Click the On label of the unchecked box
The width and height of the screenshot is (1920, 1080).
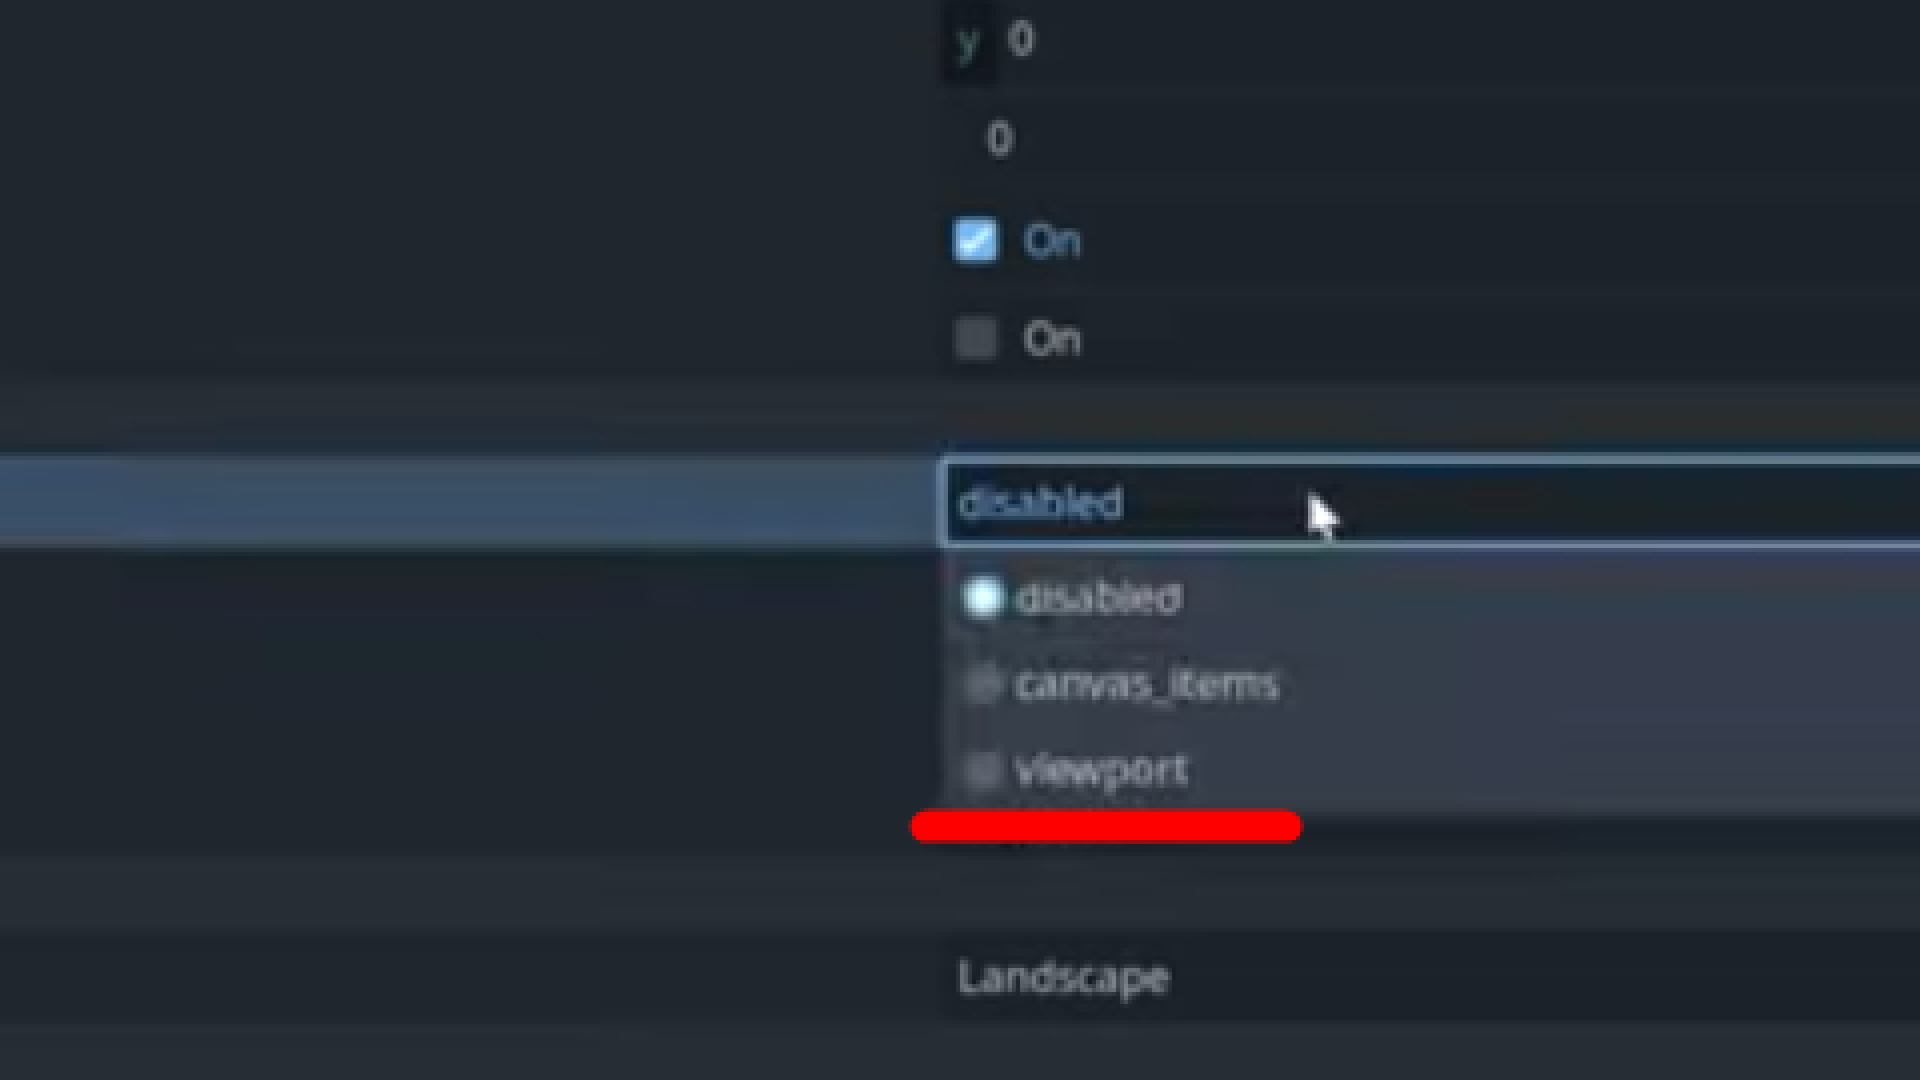coord(1051,339)
